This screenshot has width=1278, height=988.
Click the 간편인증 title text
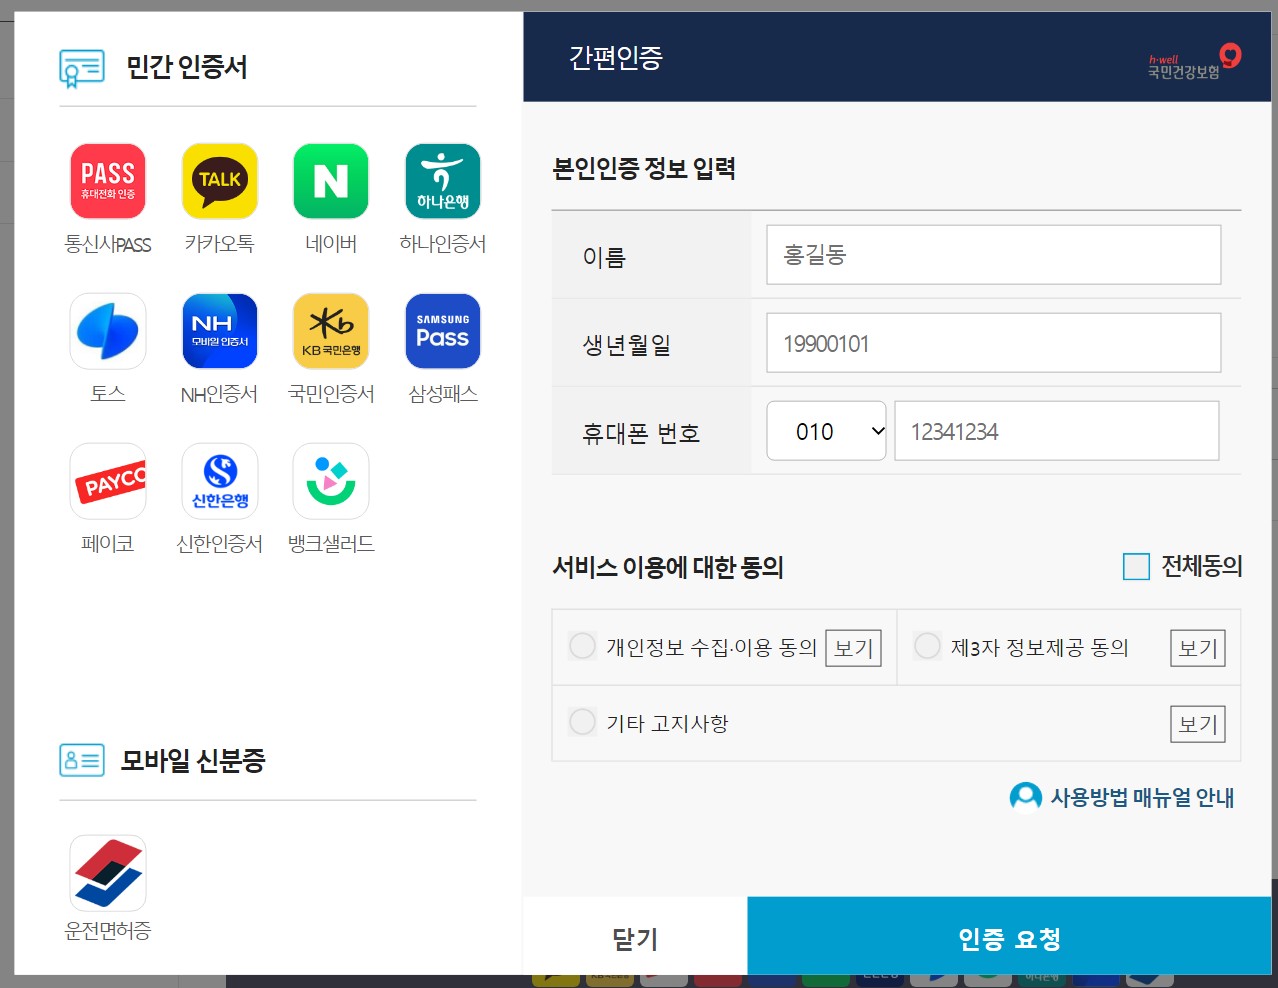click(616, 57)
